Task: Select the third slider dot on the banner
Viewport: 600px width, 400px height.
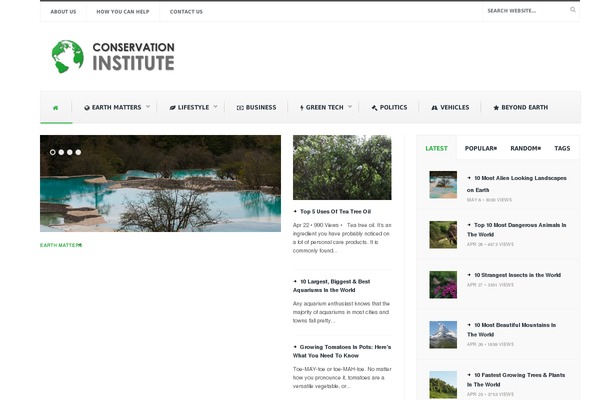Action: (x=70, y=152)
